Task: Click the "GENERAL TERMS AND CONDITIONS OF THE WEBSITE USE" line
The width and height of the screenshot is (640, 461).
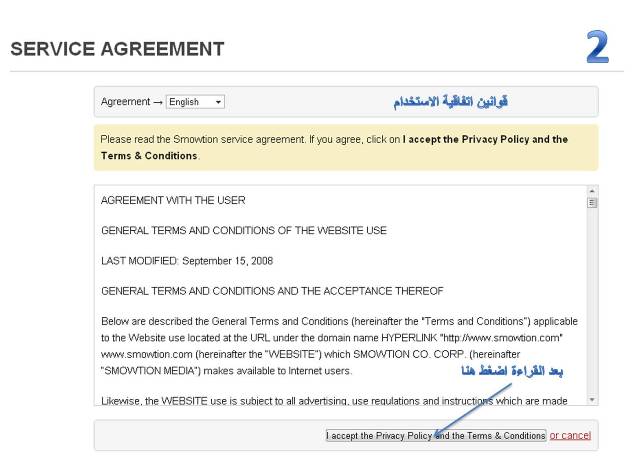Action: click(244, 230)
